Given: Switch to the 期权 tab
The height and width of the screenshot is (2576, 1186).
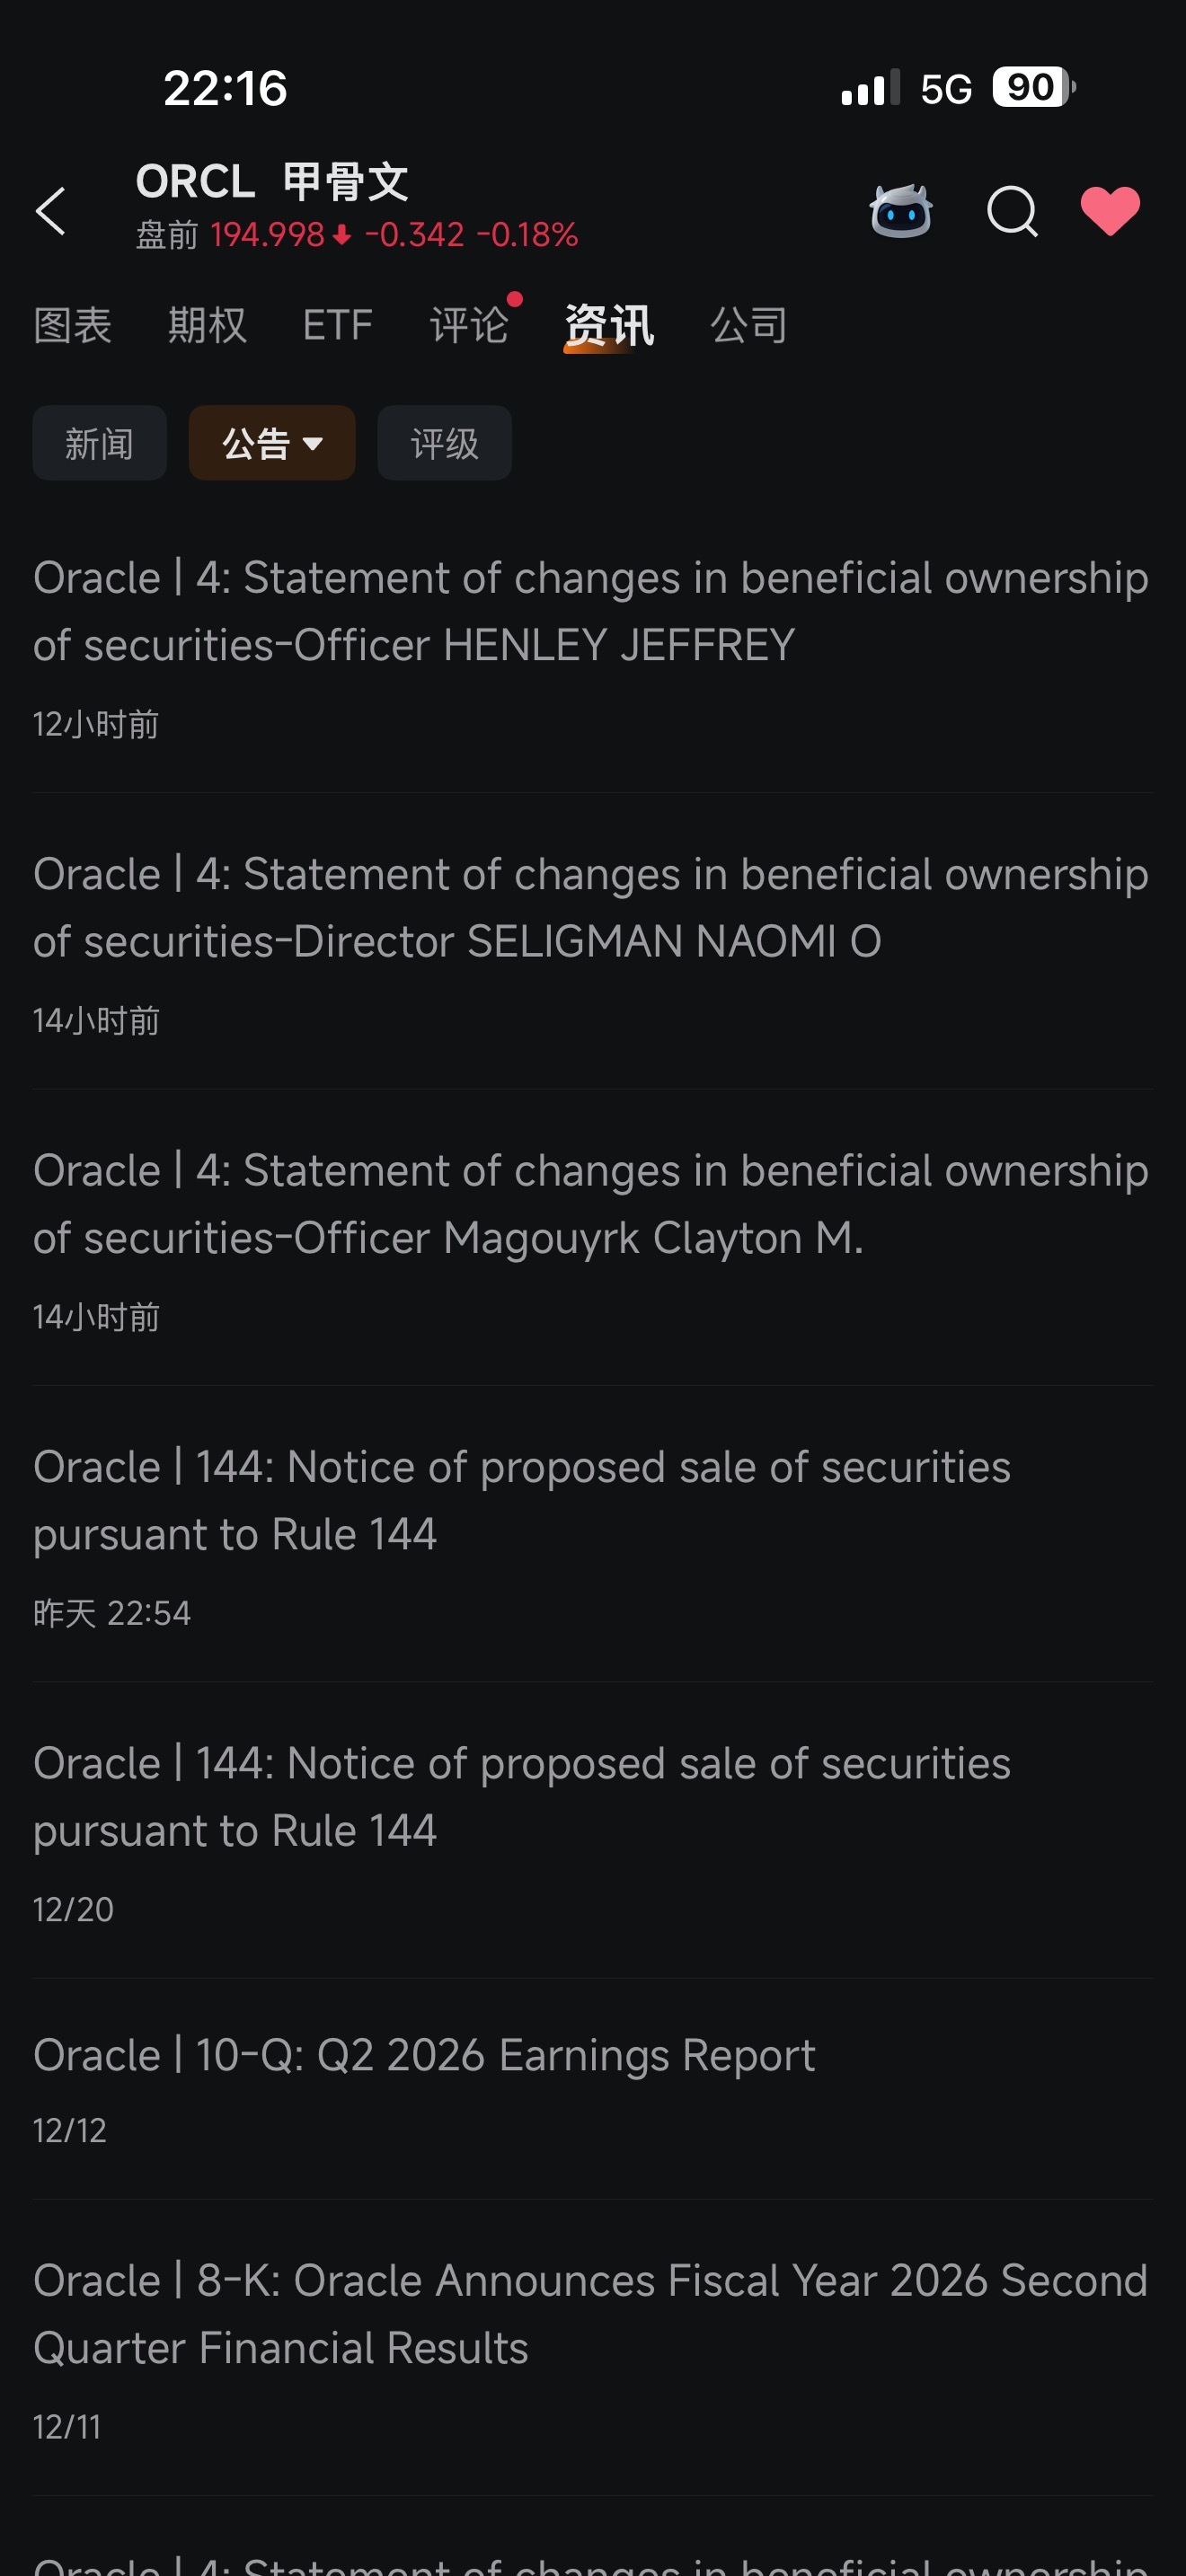Looking at the screenshot, I should tap(207, 325).
